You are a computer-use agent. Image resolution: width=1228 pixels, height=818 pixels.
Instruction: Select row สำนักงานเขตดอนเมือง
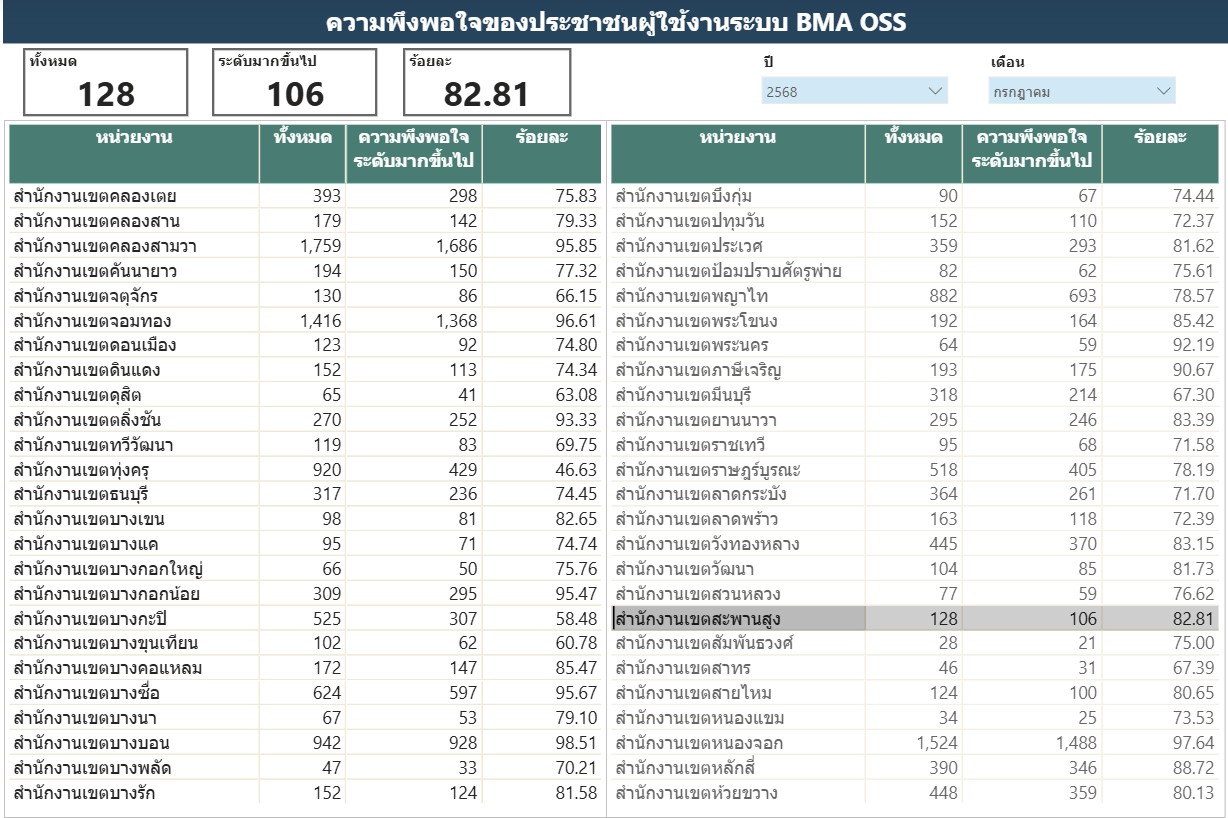point(305,345)
